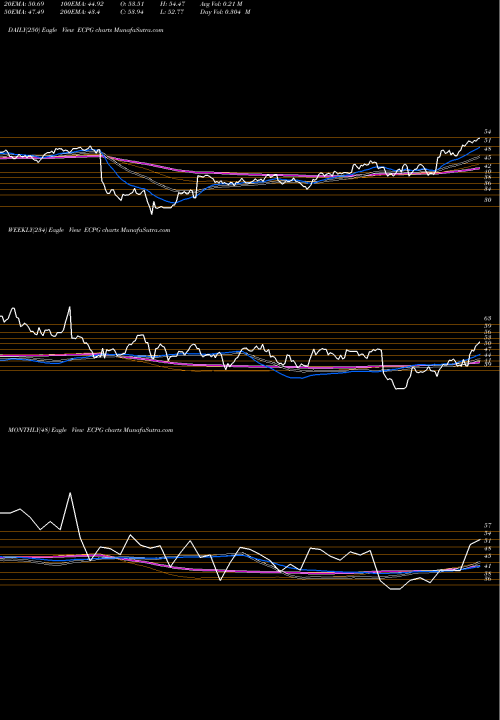500x720 pixels.
Task: Click the 36 price label on monthly chart
Action: click(488, 579)
